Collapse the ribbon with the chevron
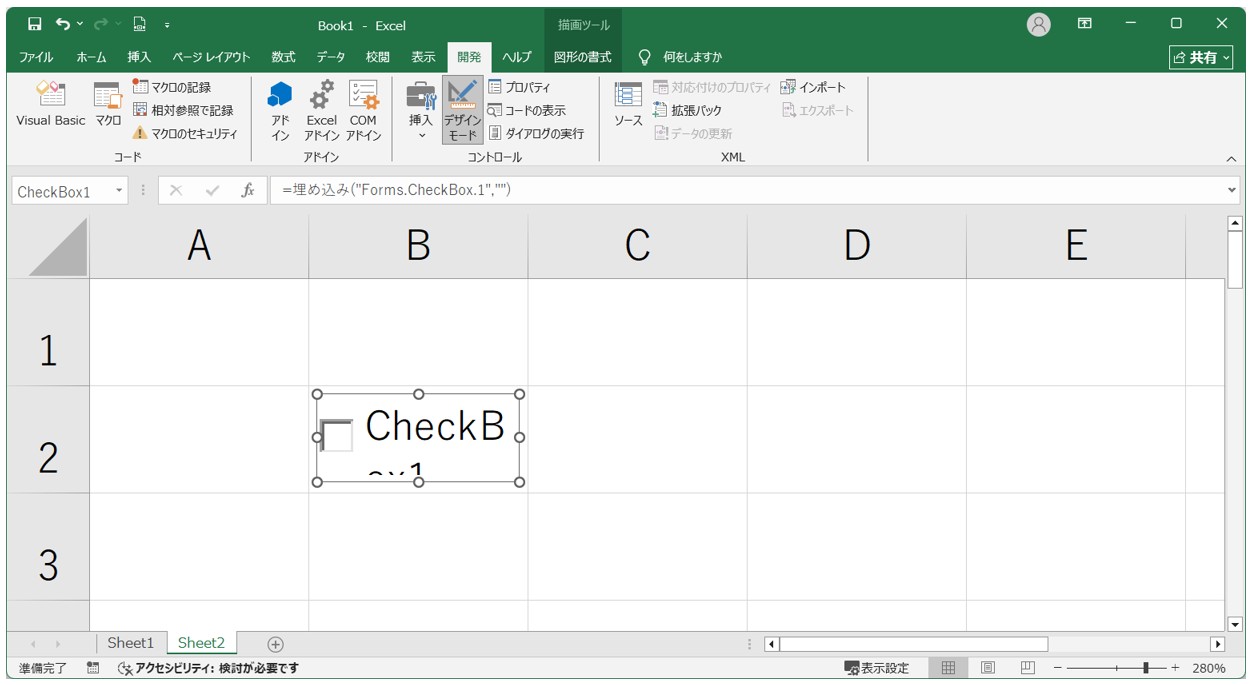This screenshot has height=685, width=1253. pyautogui.click(x=1231, y=158)
